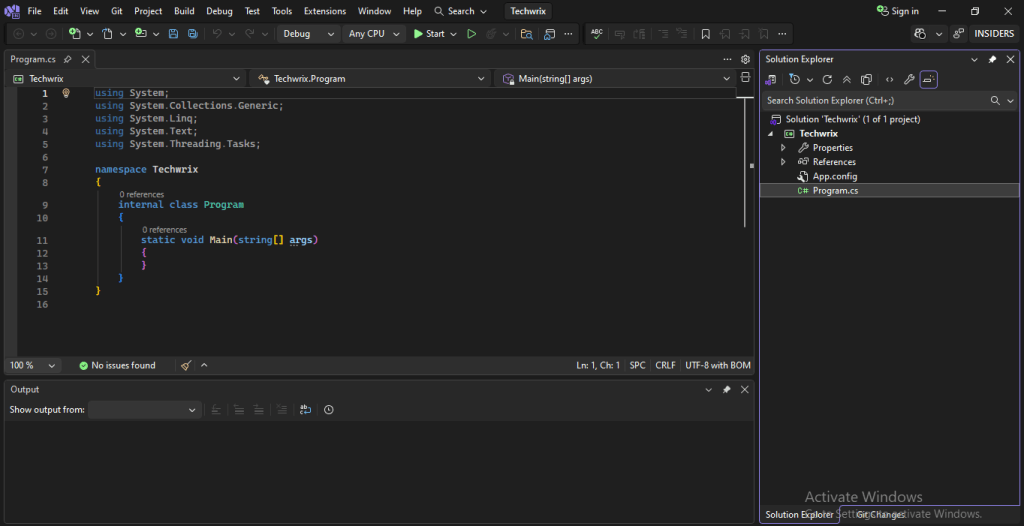The height and width of the screenshot is (526, 1024).
Task: Toggle word wrap in Output panel
Action: pos(305,410)
